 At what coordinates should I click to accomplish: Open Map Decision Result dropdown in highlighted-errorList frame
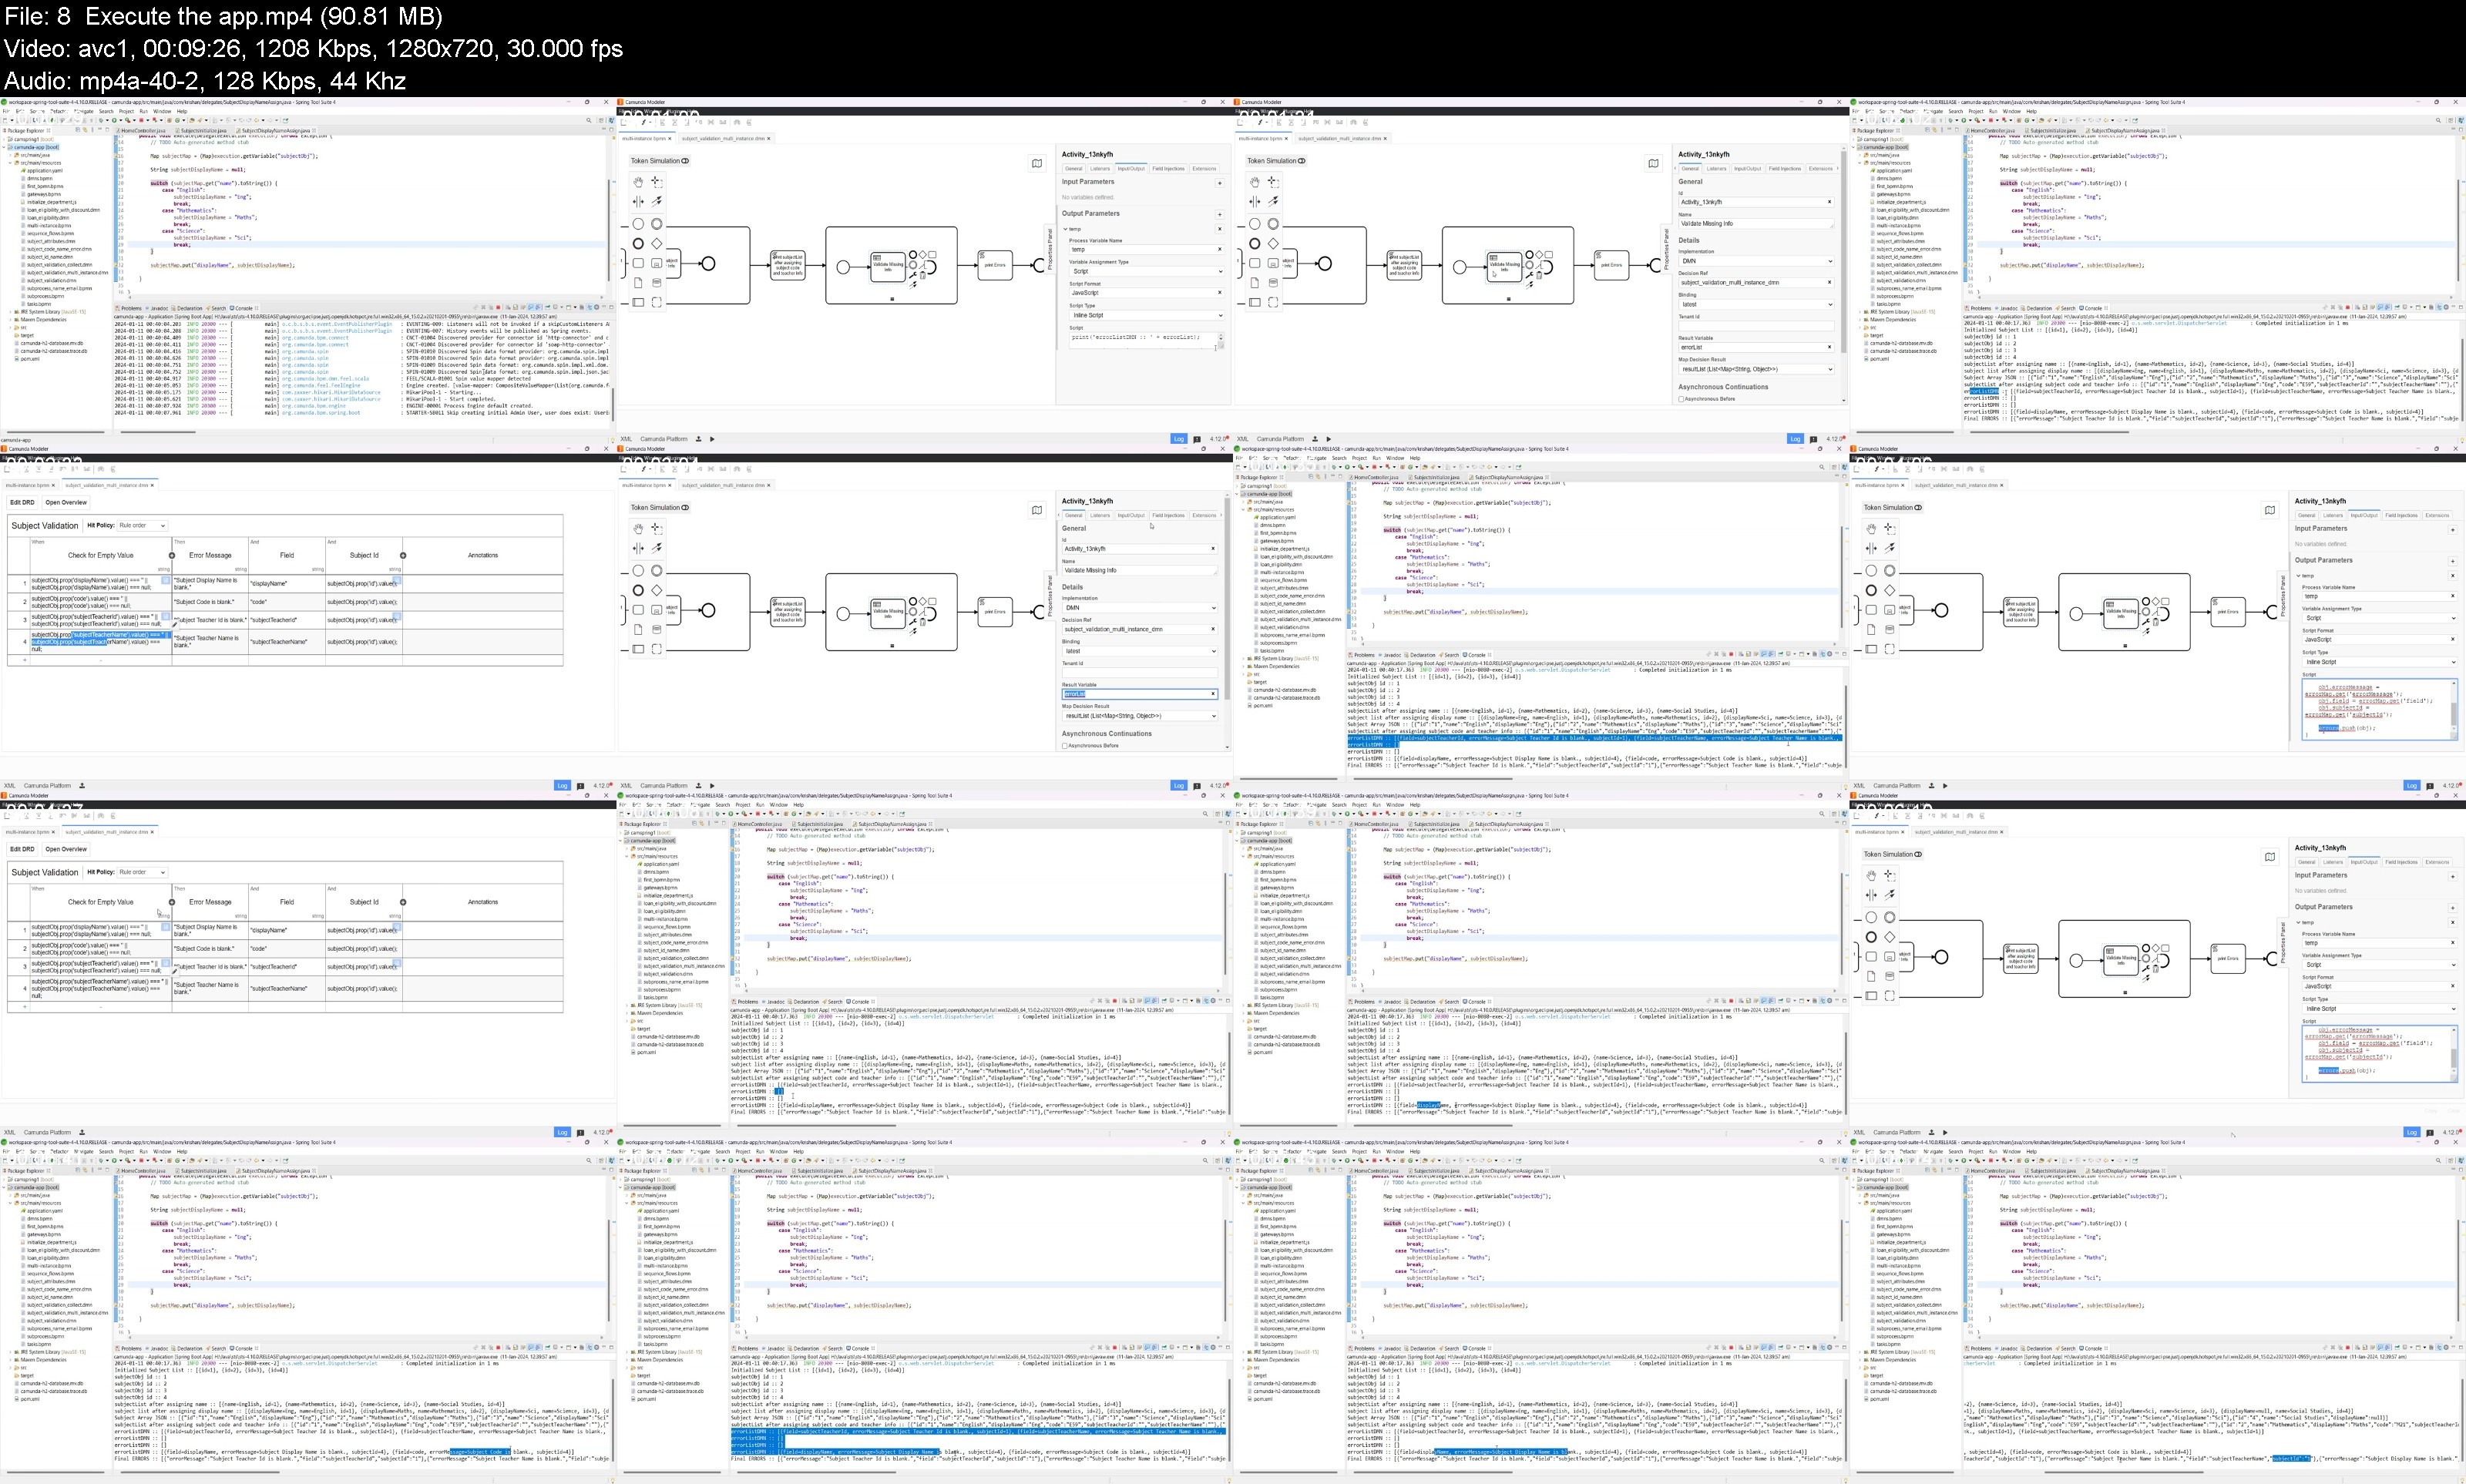(1139, 716)
